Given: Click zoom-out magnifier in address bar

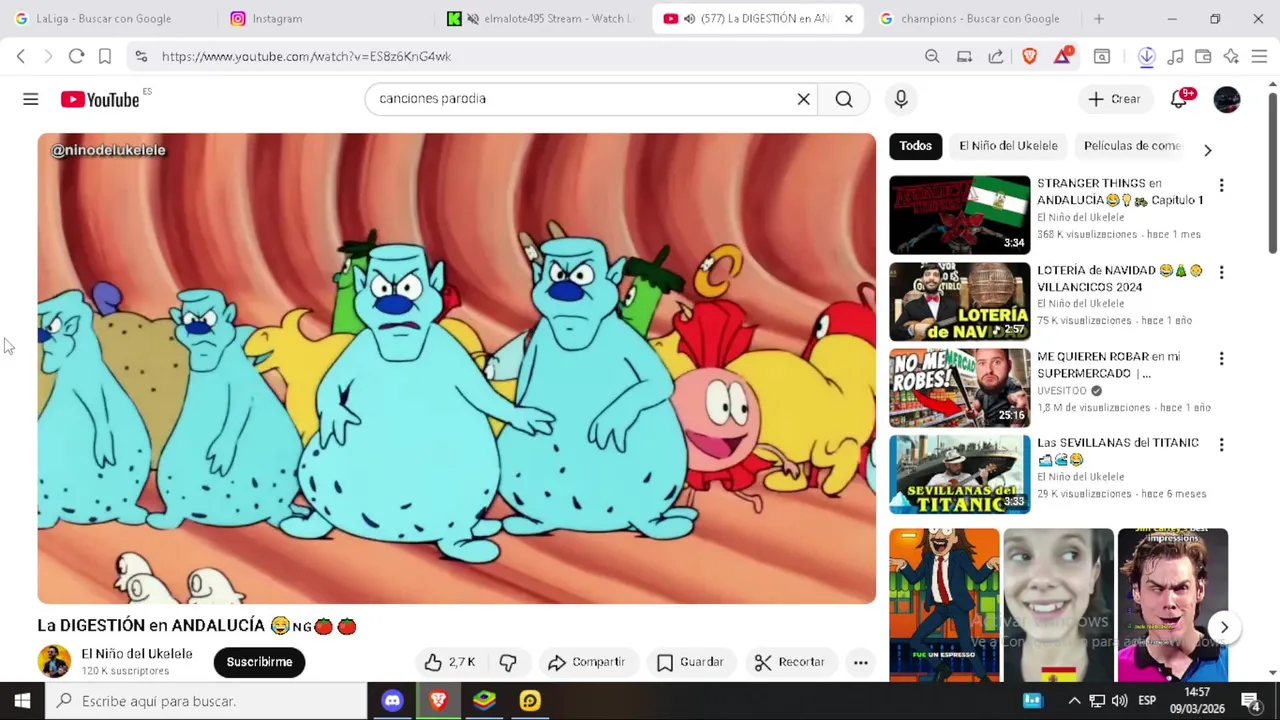Looking at the screenshot, I should tap(932, 56).
